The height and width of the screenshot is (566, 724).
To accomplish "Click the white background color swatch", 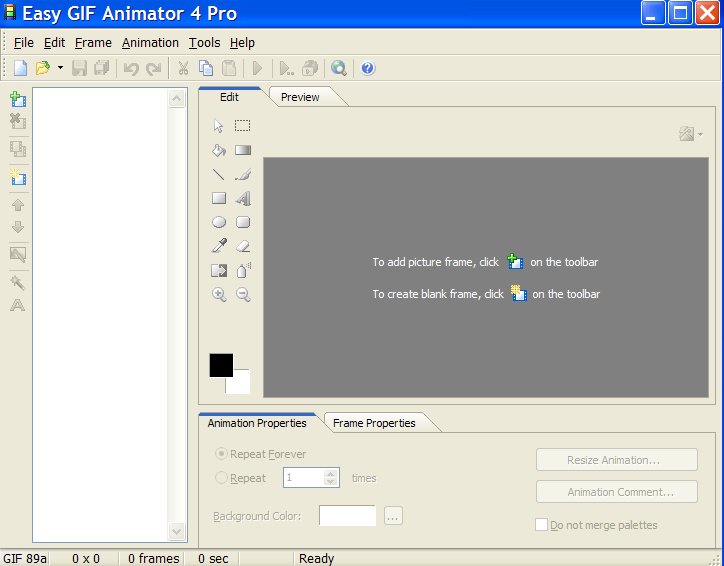I will (x=241, y=385).
